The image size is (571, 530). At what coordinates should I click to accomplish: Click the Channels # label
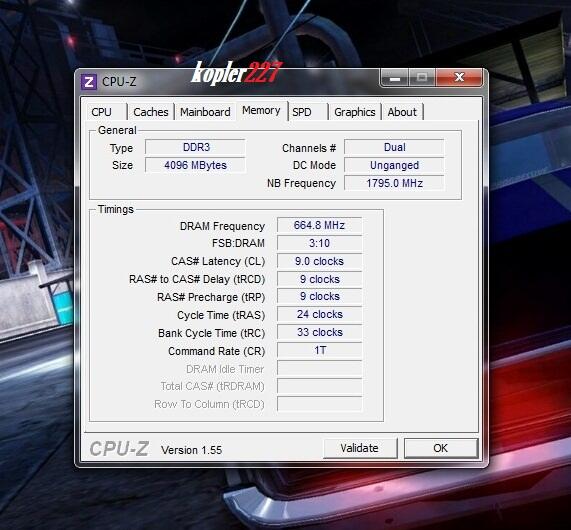[309, 148]
